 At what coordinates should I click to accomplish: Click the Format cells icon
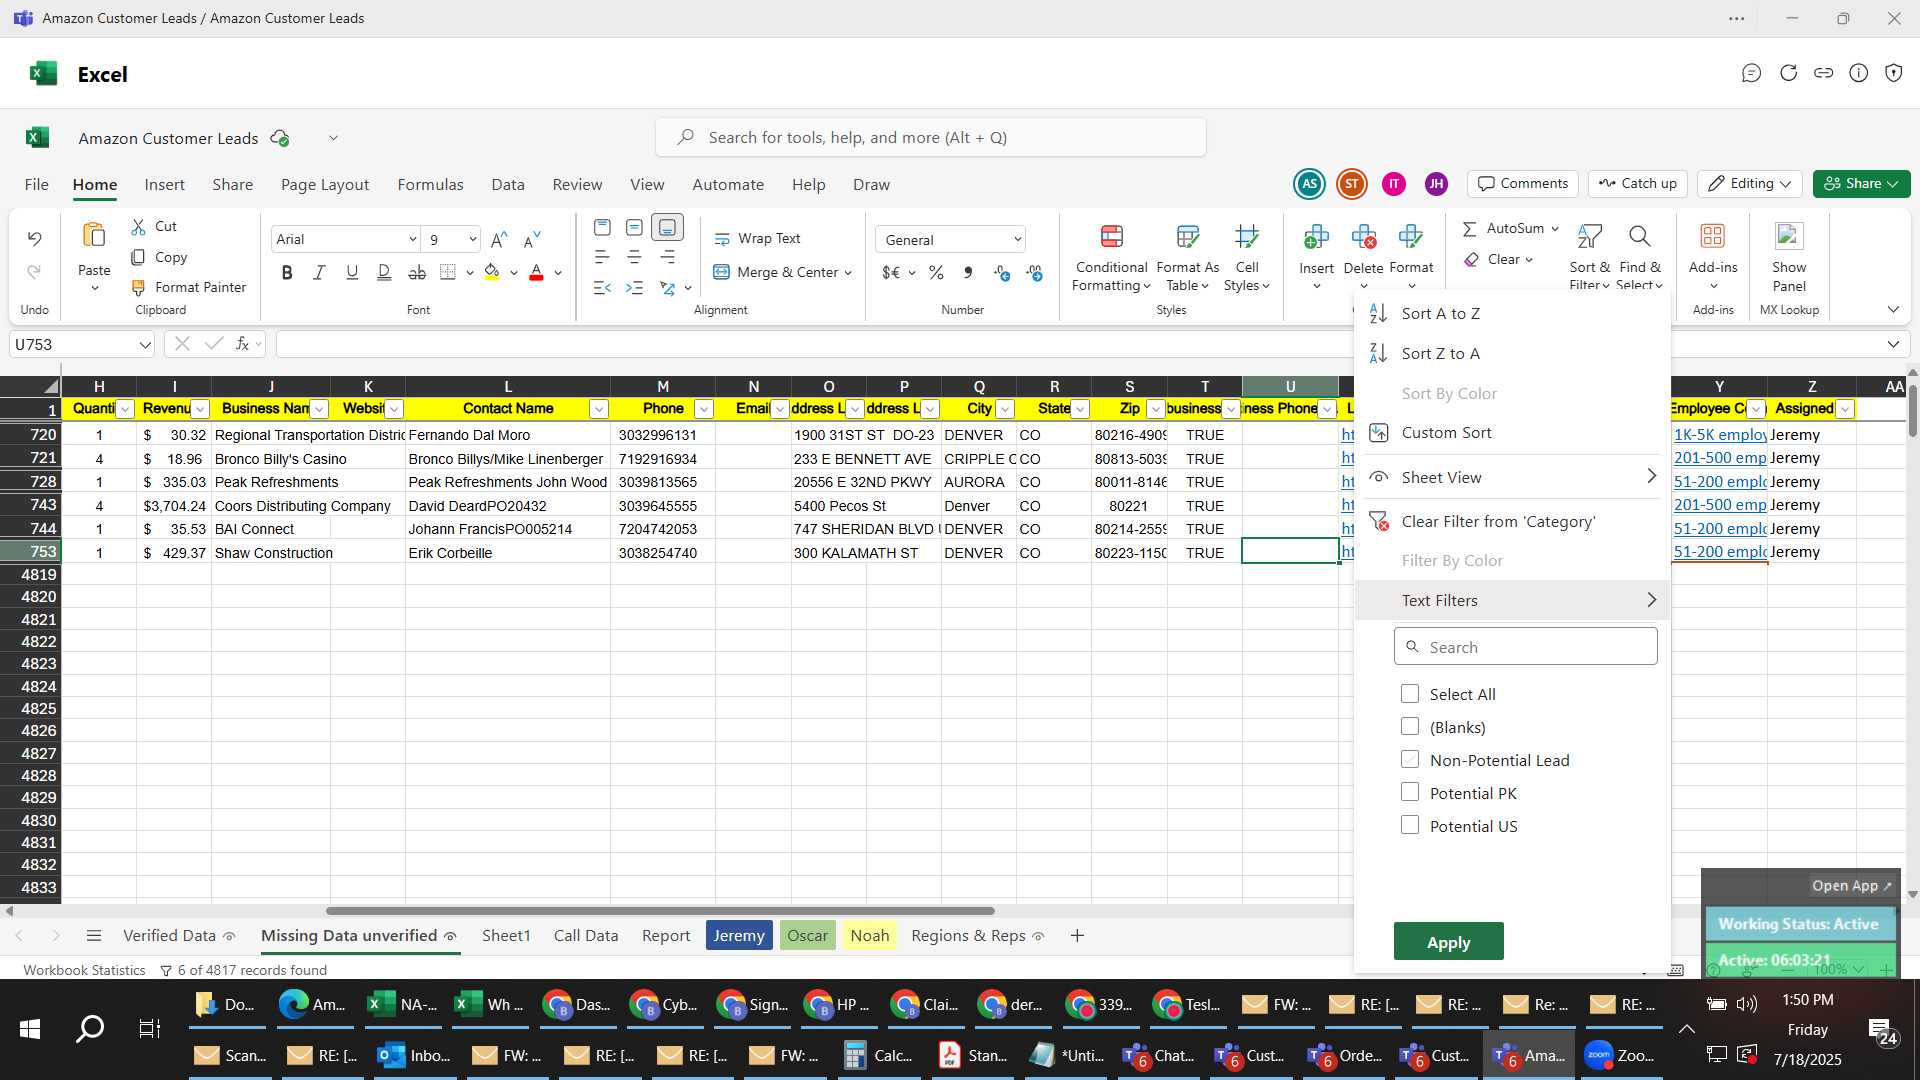(1411, 237)
